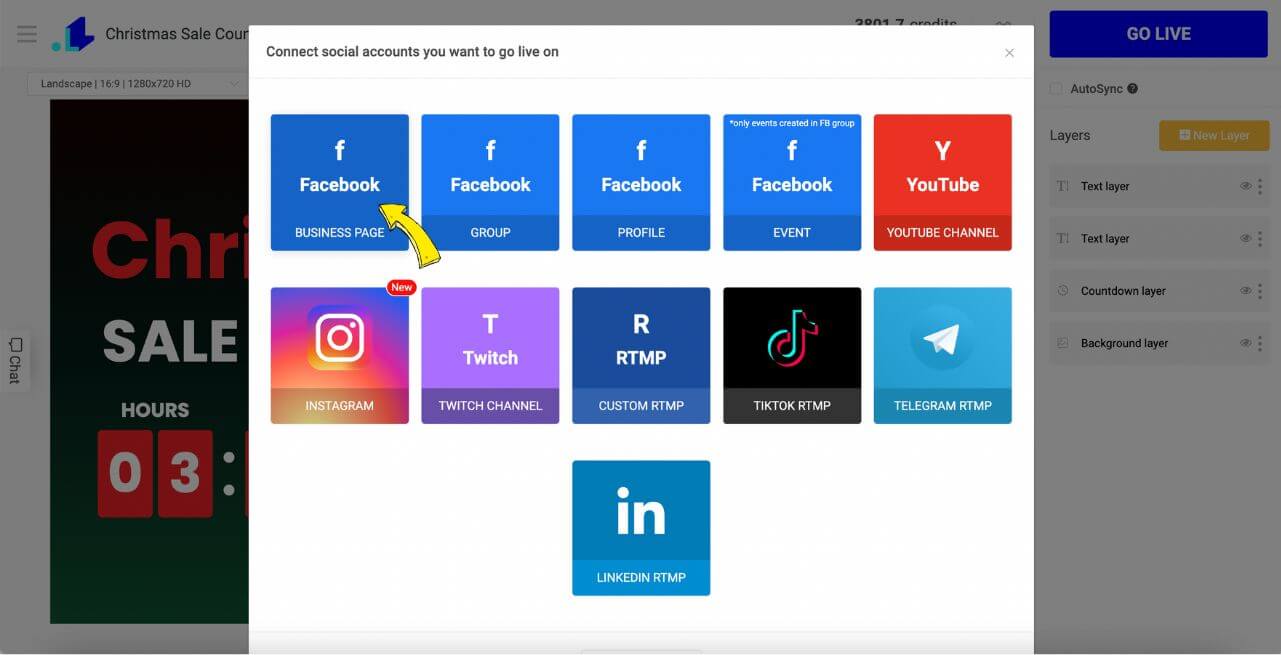Image resolution: width=1281 pixels, height=655 pixels.
Task: Click the app logo in header
Action: [x=74, y=34]
